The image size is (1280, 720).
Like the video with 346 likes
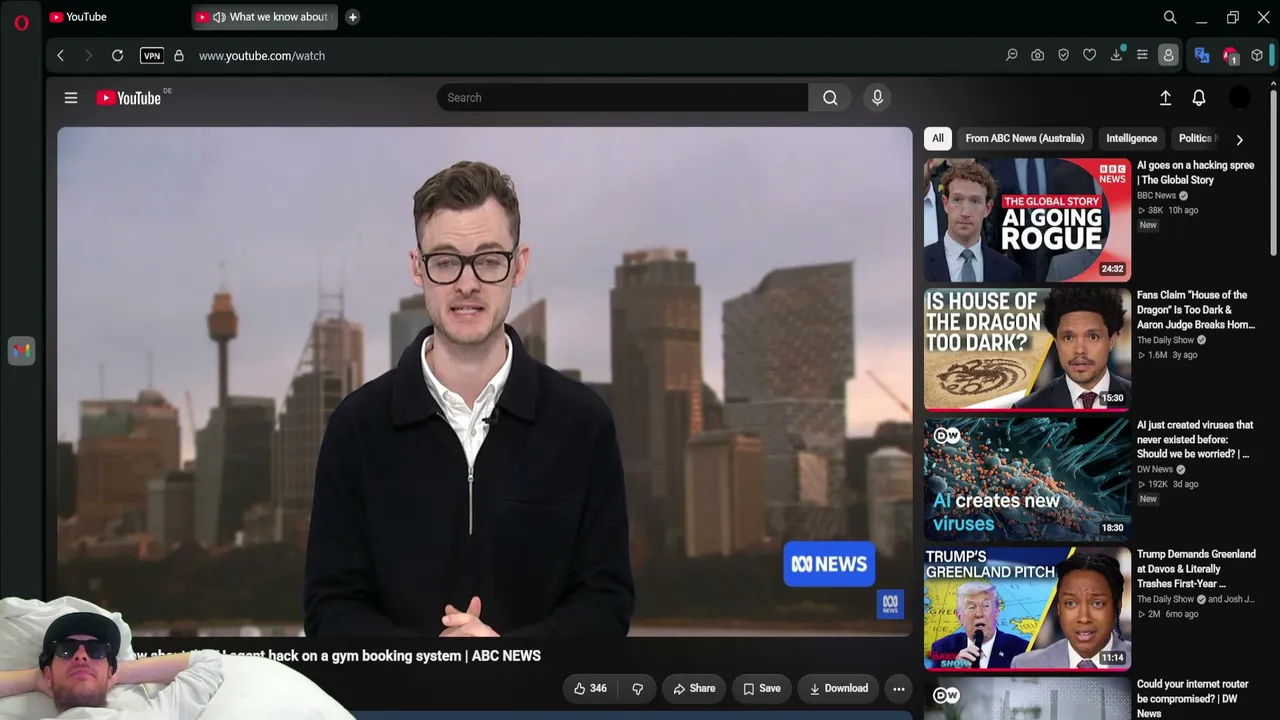tap(590, 689)
